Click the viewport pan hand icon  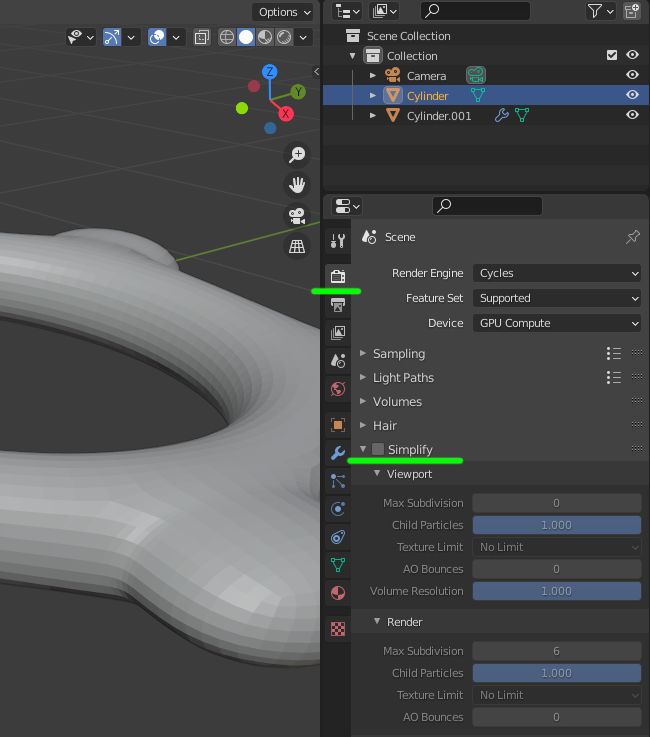(297, 185)
